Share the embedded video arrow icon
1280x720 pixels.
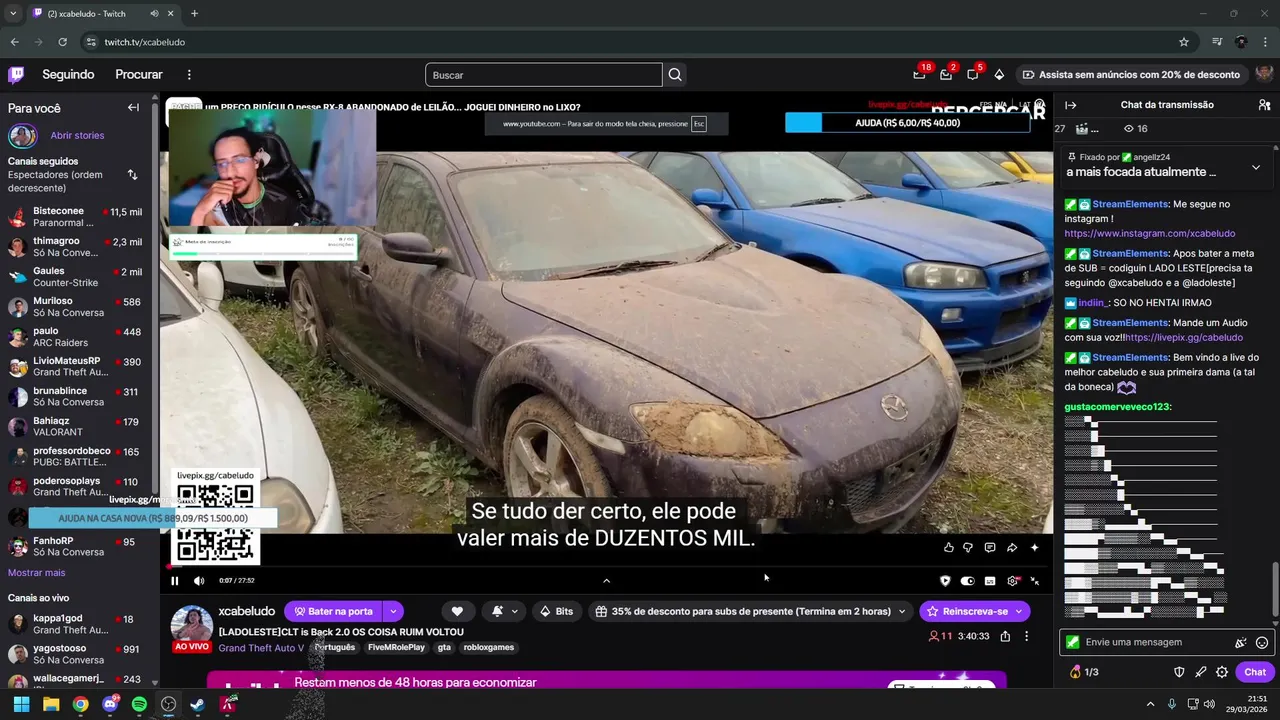(x=1012, y=547)
